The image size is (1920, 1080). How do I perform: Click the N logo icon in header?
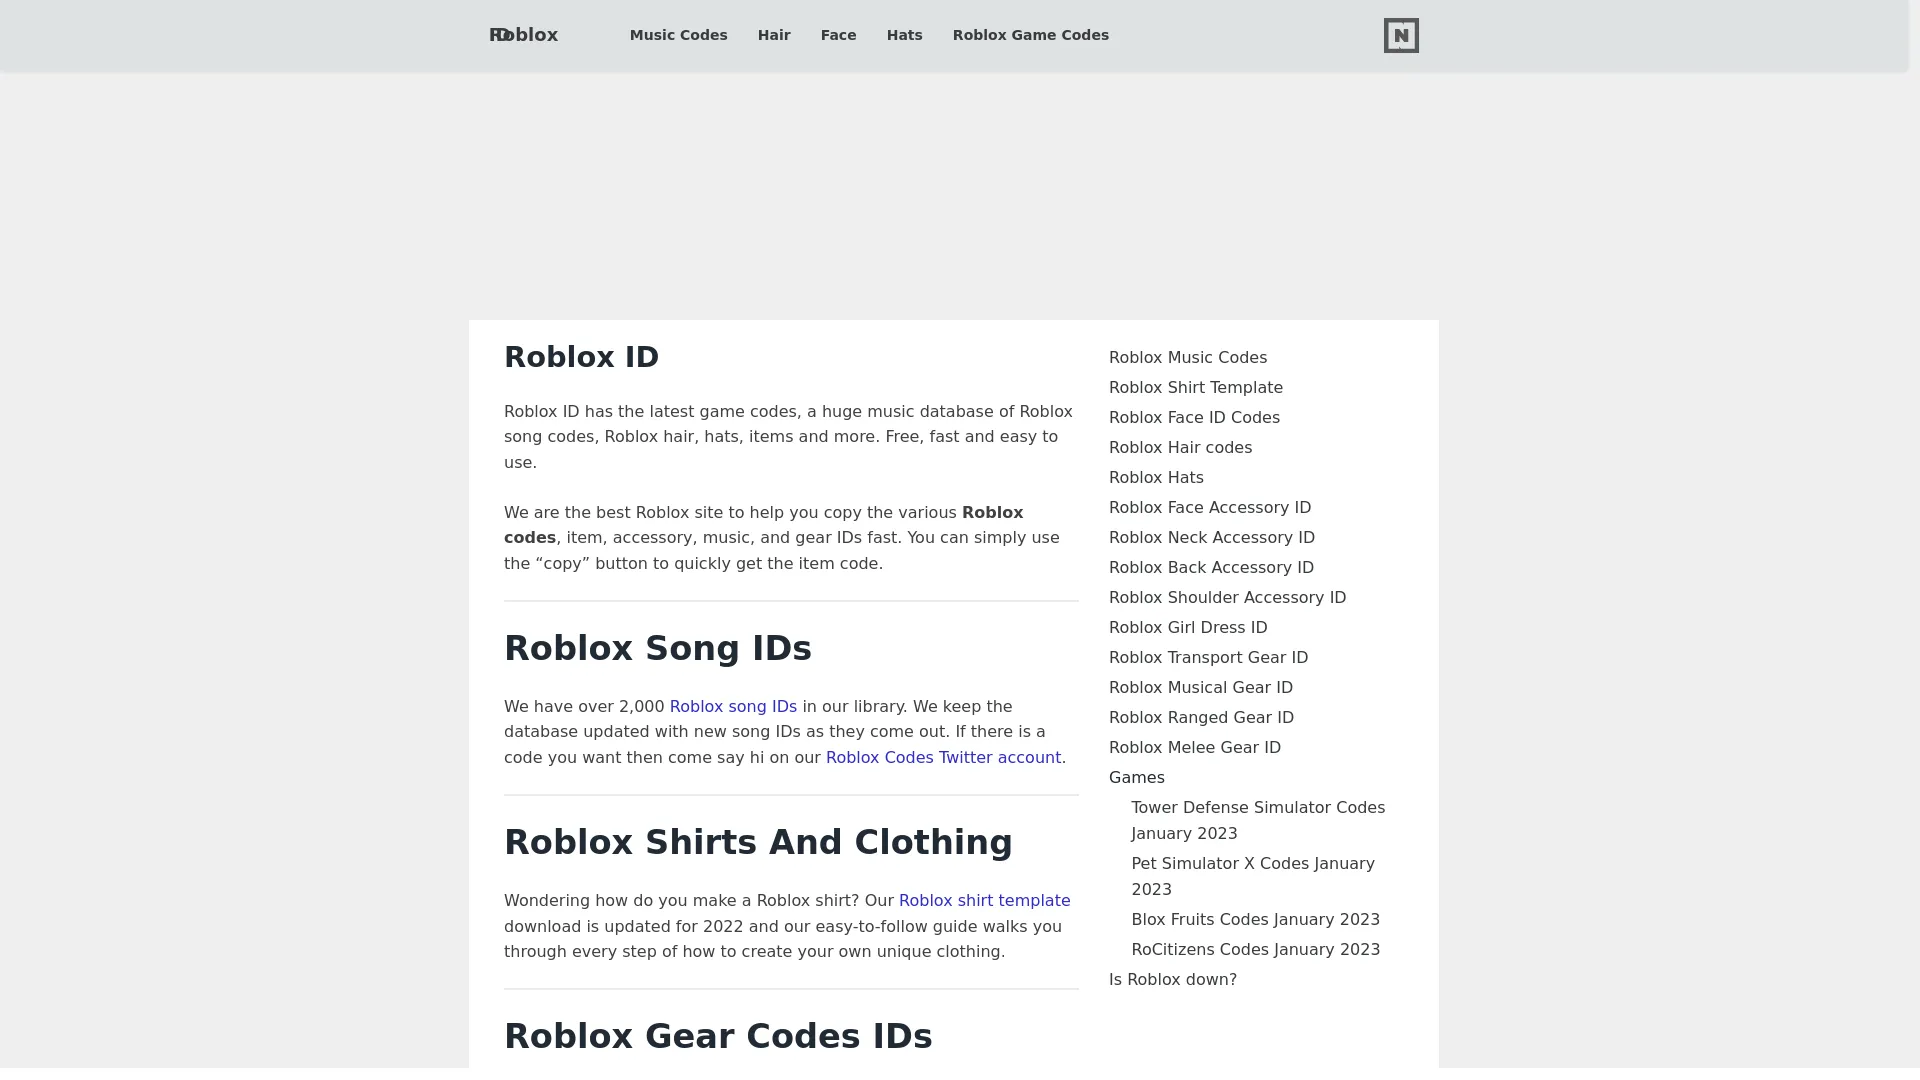(1401, 35)
